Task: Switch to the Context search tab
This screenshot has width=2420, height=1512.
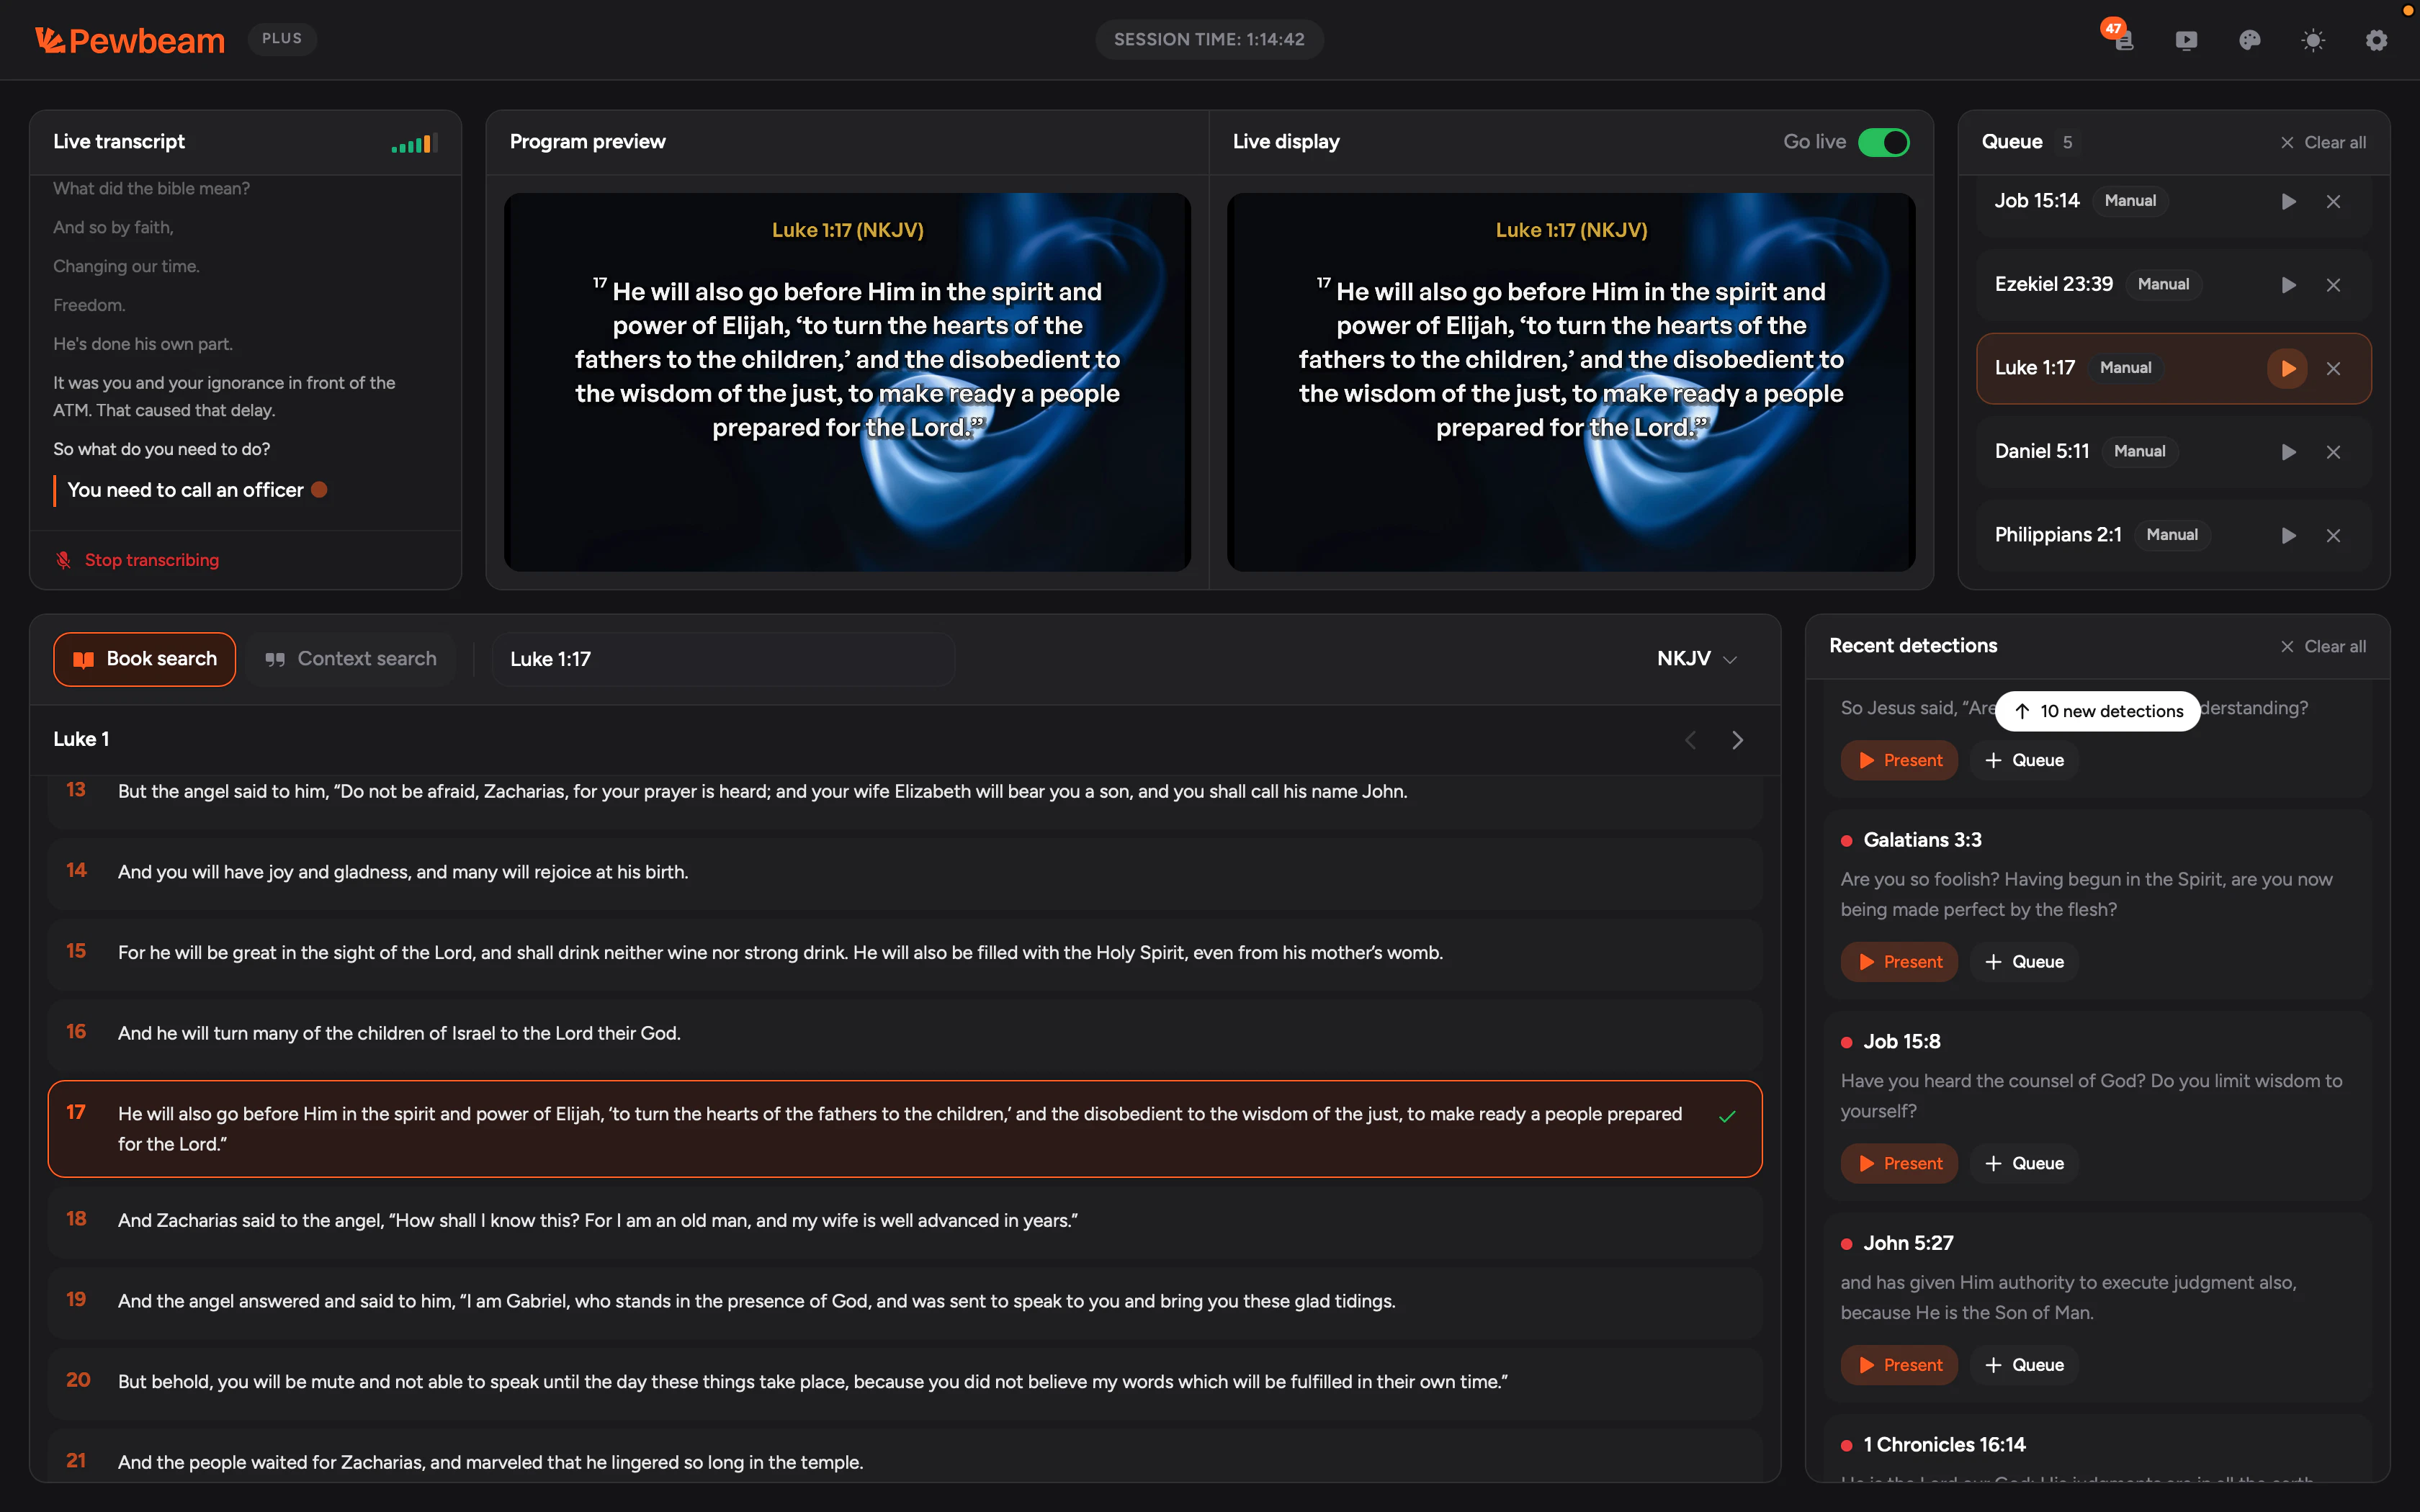Action: coord(351,659)
